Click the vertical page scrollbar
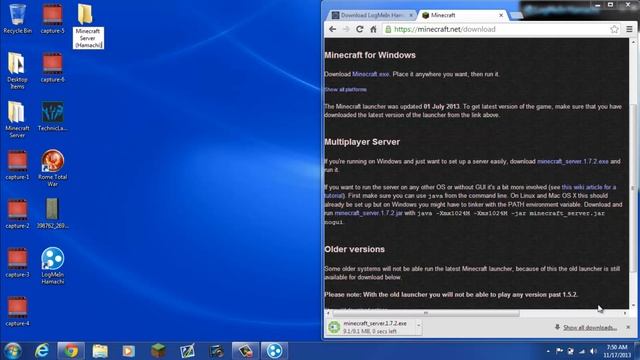This screenshot has width=640, height=360. (633, 188)
